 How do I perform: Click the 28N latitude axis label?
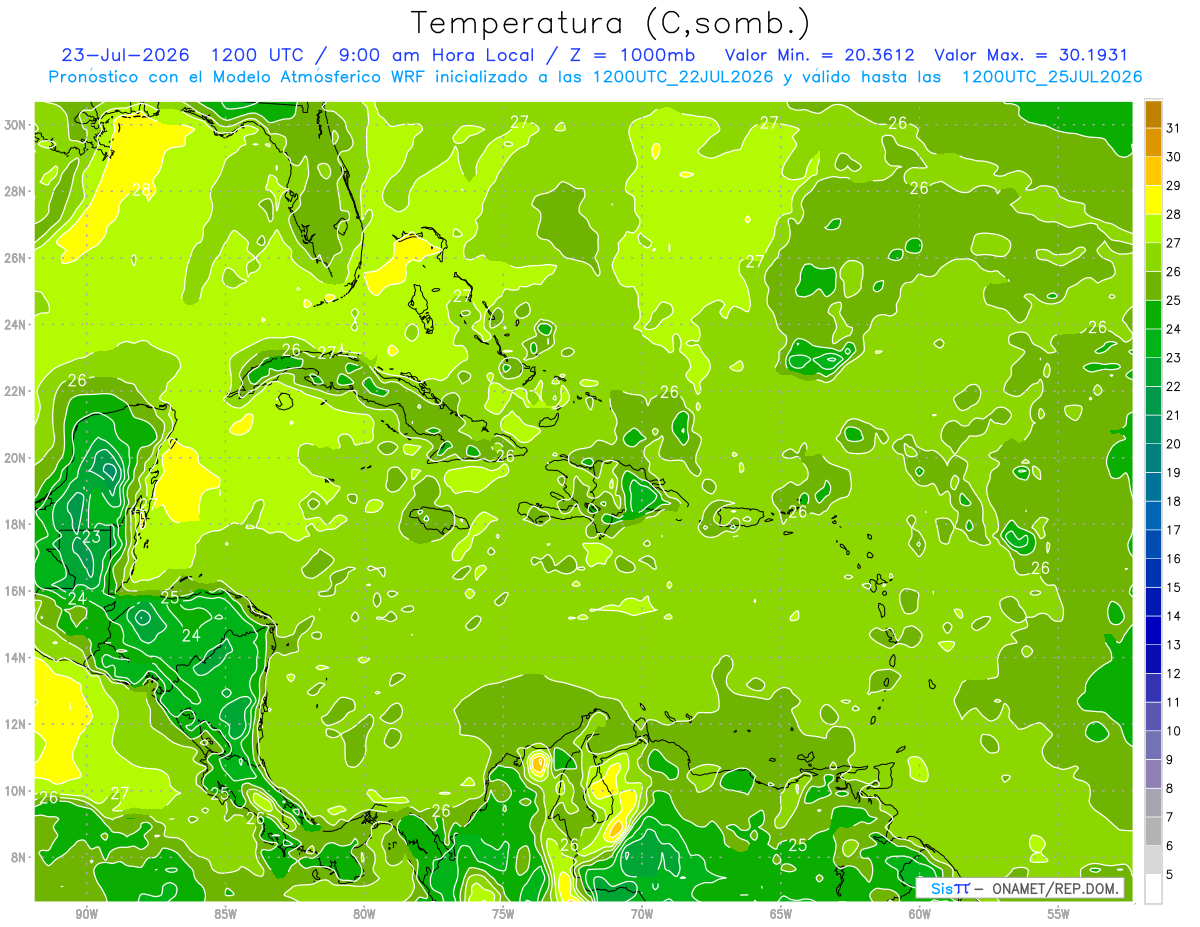pos(16,191)
